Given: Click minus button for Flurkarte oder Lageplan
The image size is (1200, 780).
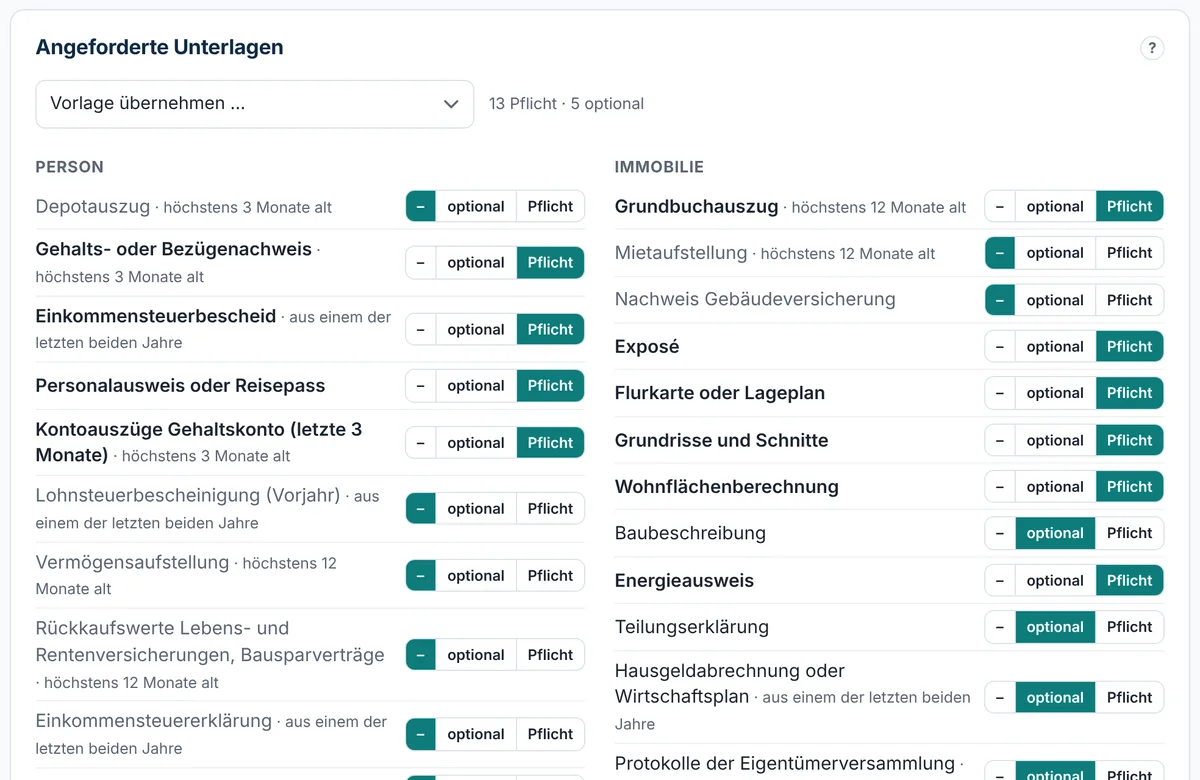Looking at the screenshot, I should [1000, 393].
